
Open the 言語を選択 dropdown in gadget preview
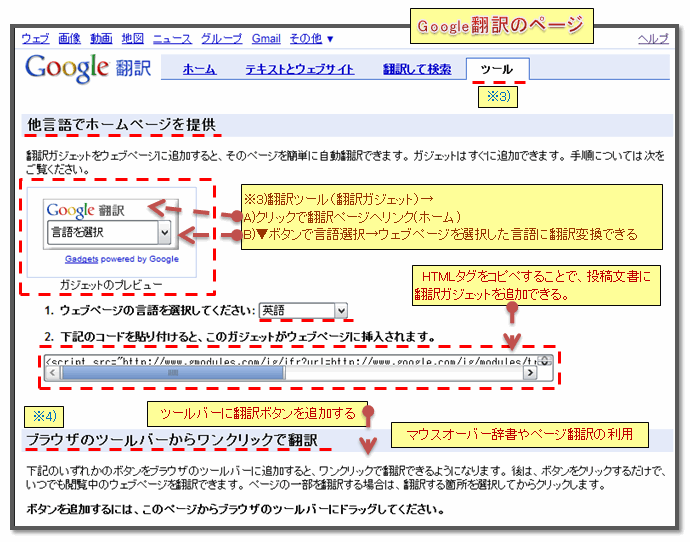coord(109,232)
